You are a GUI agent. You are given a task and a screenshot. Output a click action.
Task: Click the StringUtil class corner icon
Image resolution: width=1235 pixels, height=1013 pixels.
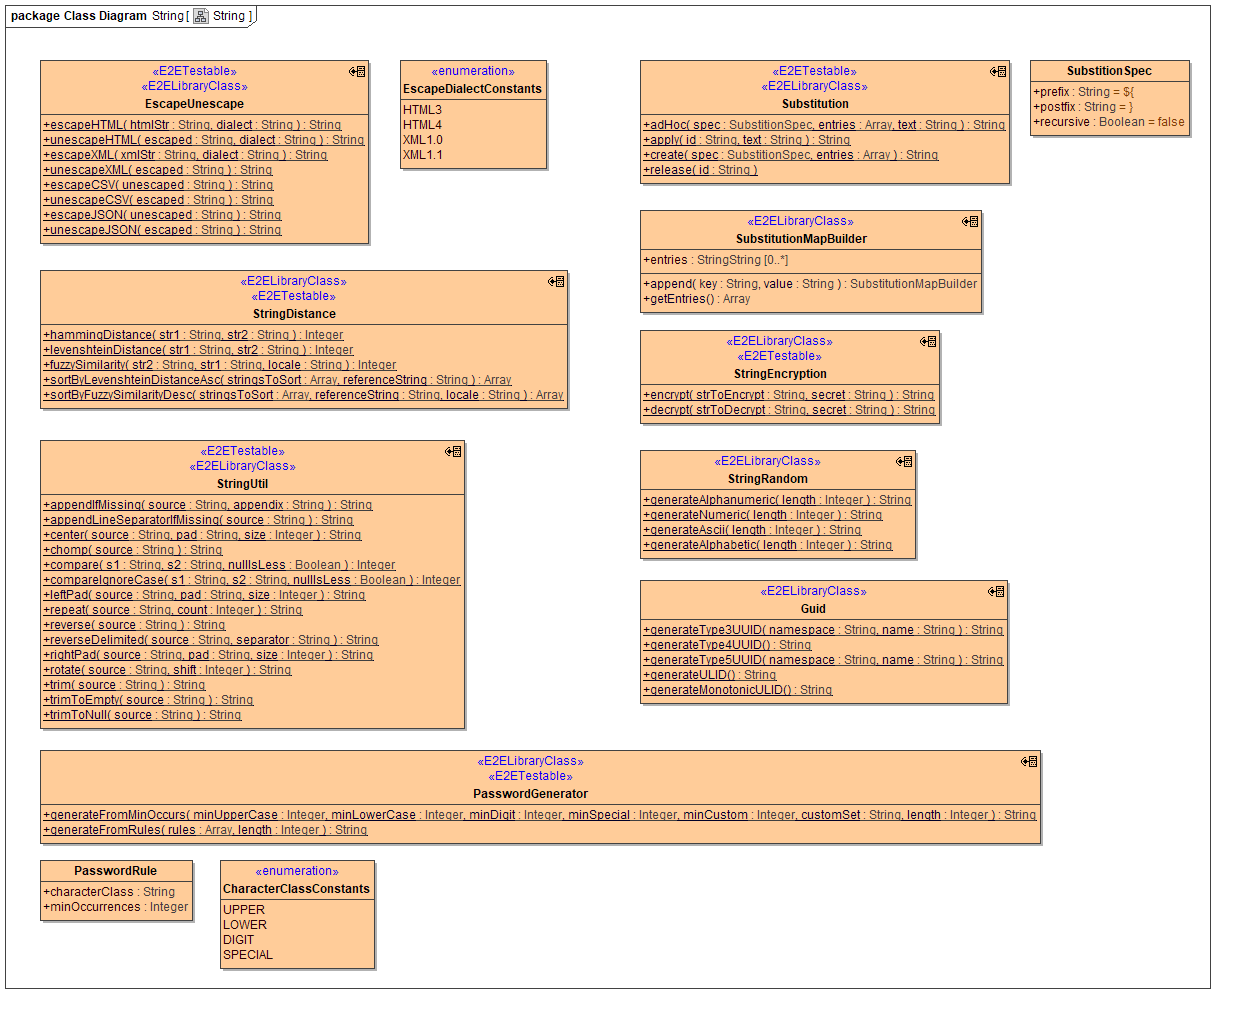[x=453, y=452]
